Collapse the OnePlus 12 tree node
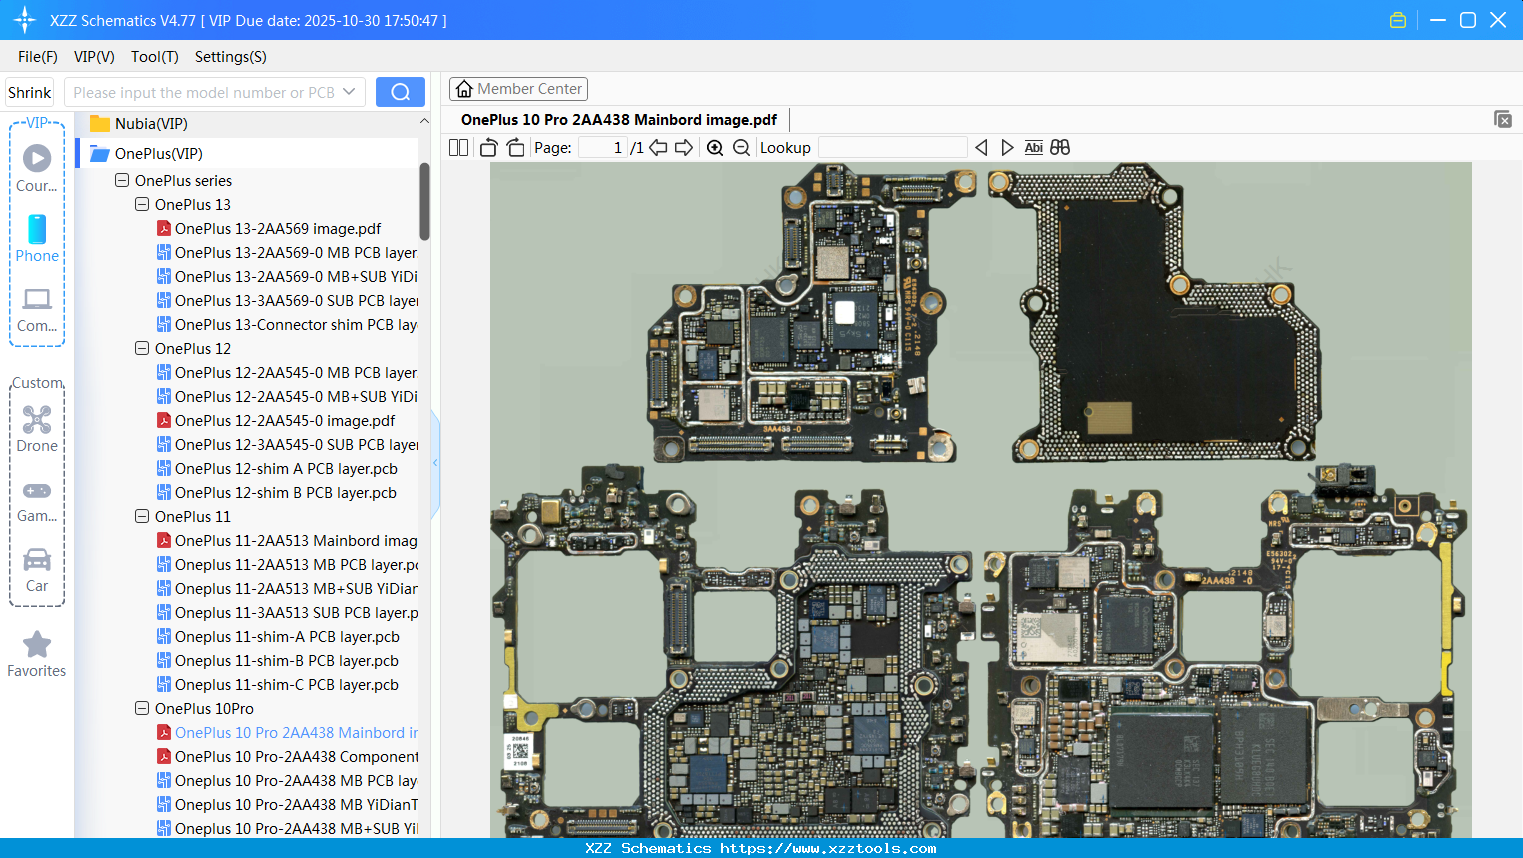Image resolution: width=1523 pixels, height=858 pixels. [x=141, y=348]
